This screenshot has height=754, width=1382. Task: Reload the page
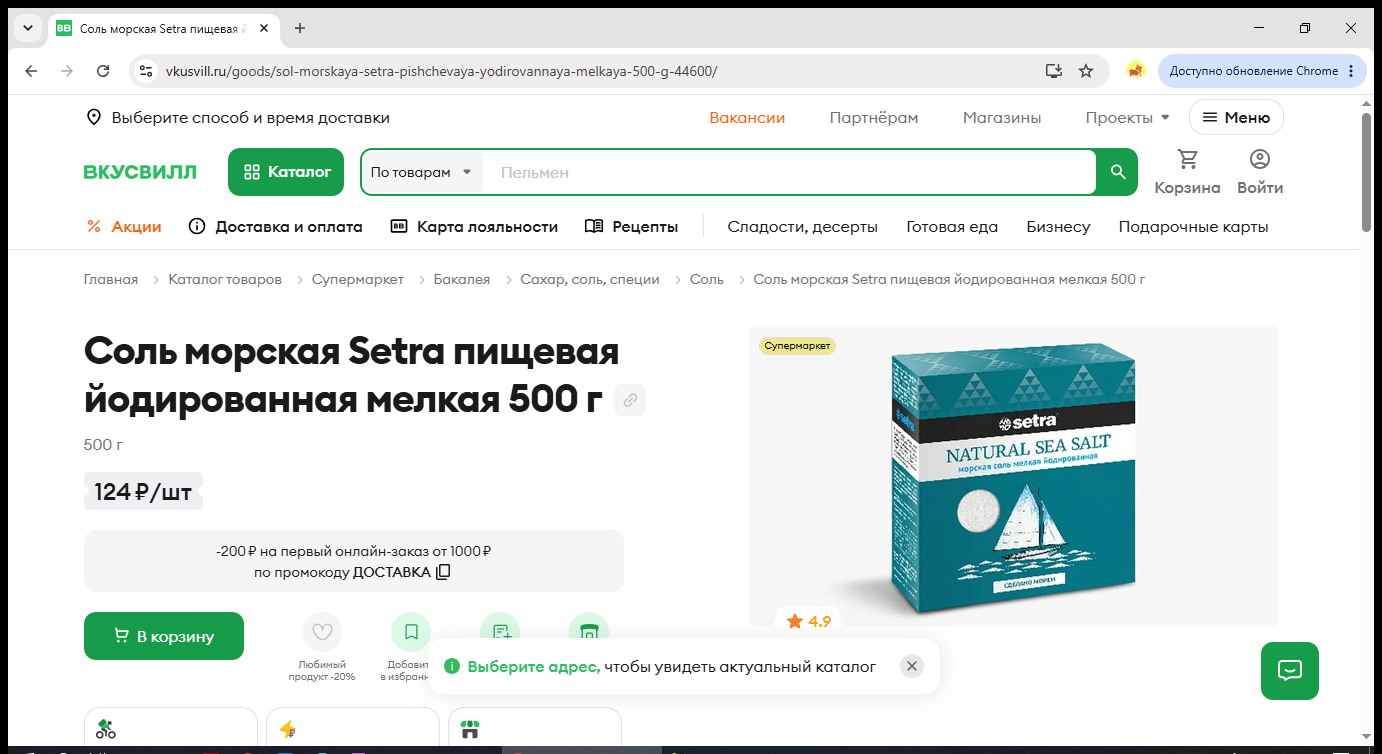click(x=103, y=71)
